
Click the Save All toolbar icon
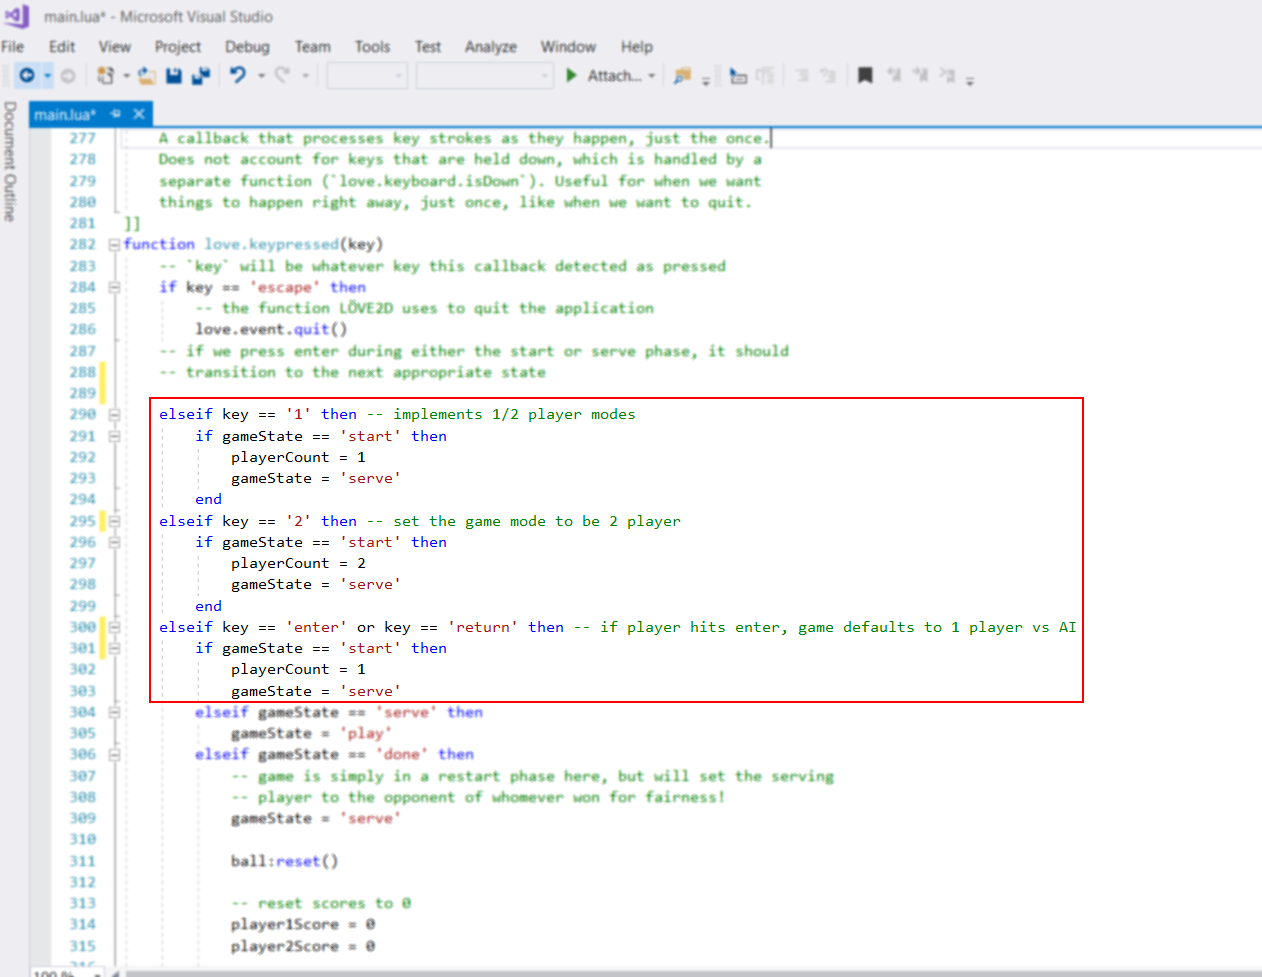201,75
